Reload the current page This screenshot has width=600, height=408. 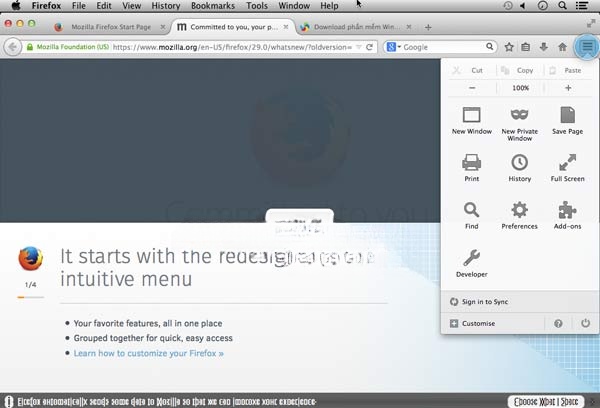369,47
